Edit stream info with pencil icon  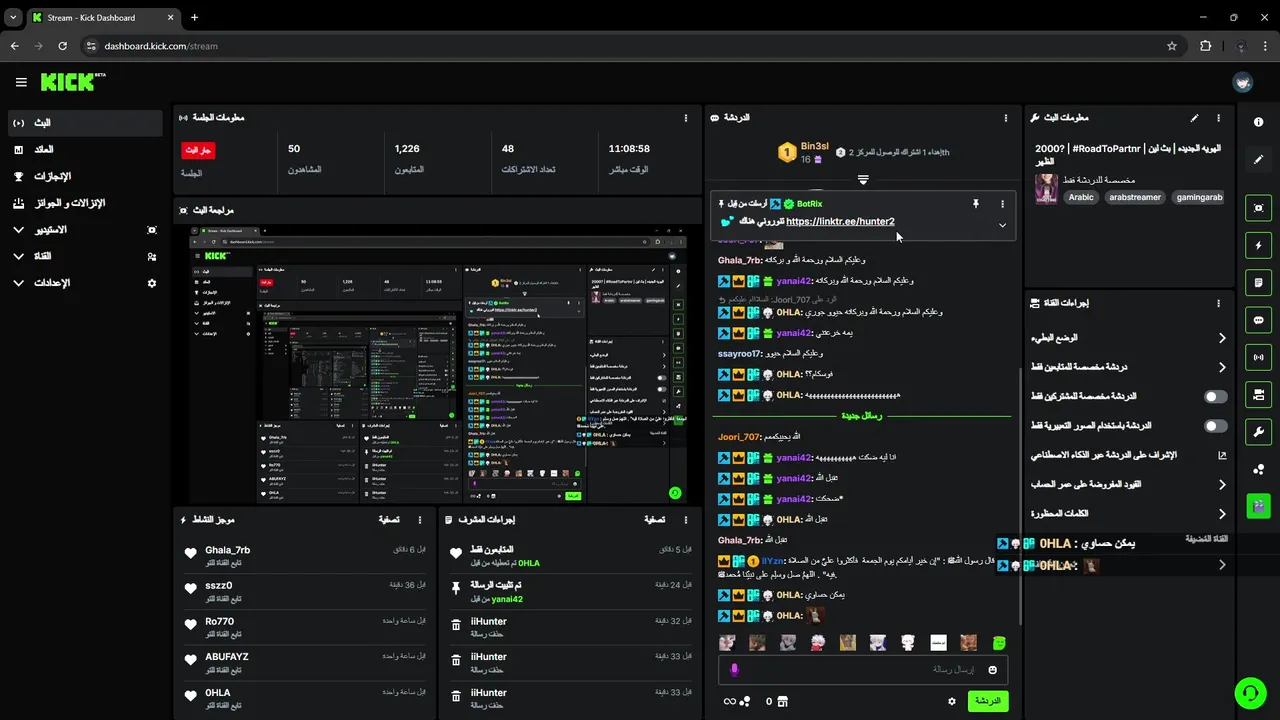(x=1194, y=118)
